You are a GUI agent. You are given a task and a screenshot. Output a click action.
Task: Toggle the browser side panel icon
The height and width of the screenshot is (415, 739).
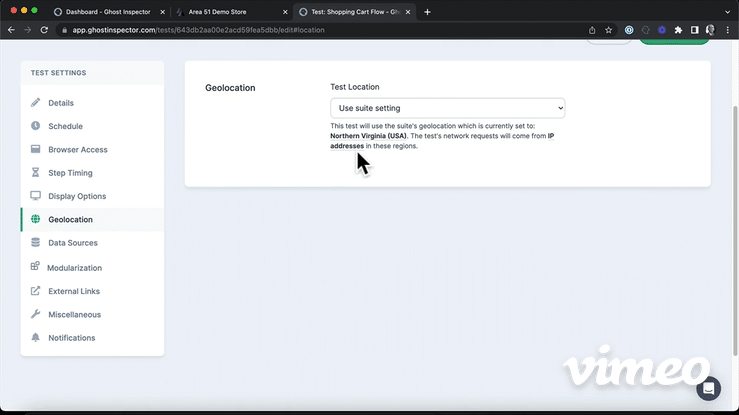click(695, 30)
